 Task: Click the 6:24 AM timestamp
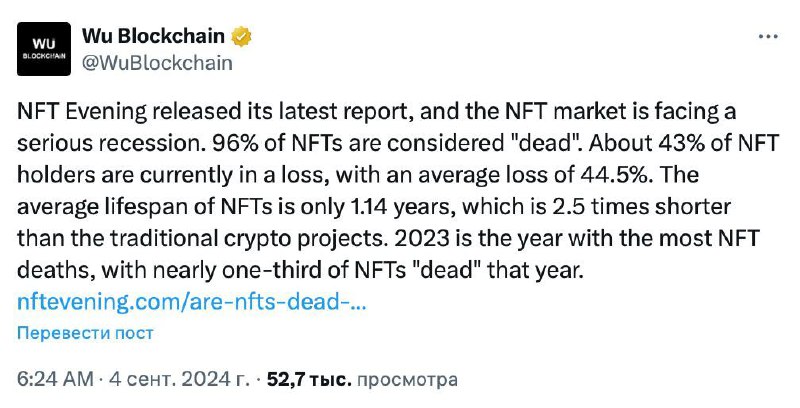[x=55, y=380]
